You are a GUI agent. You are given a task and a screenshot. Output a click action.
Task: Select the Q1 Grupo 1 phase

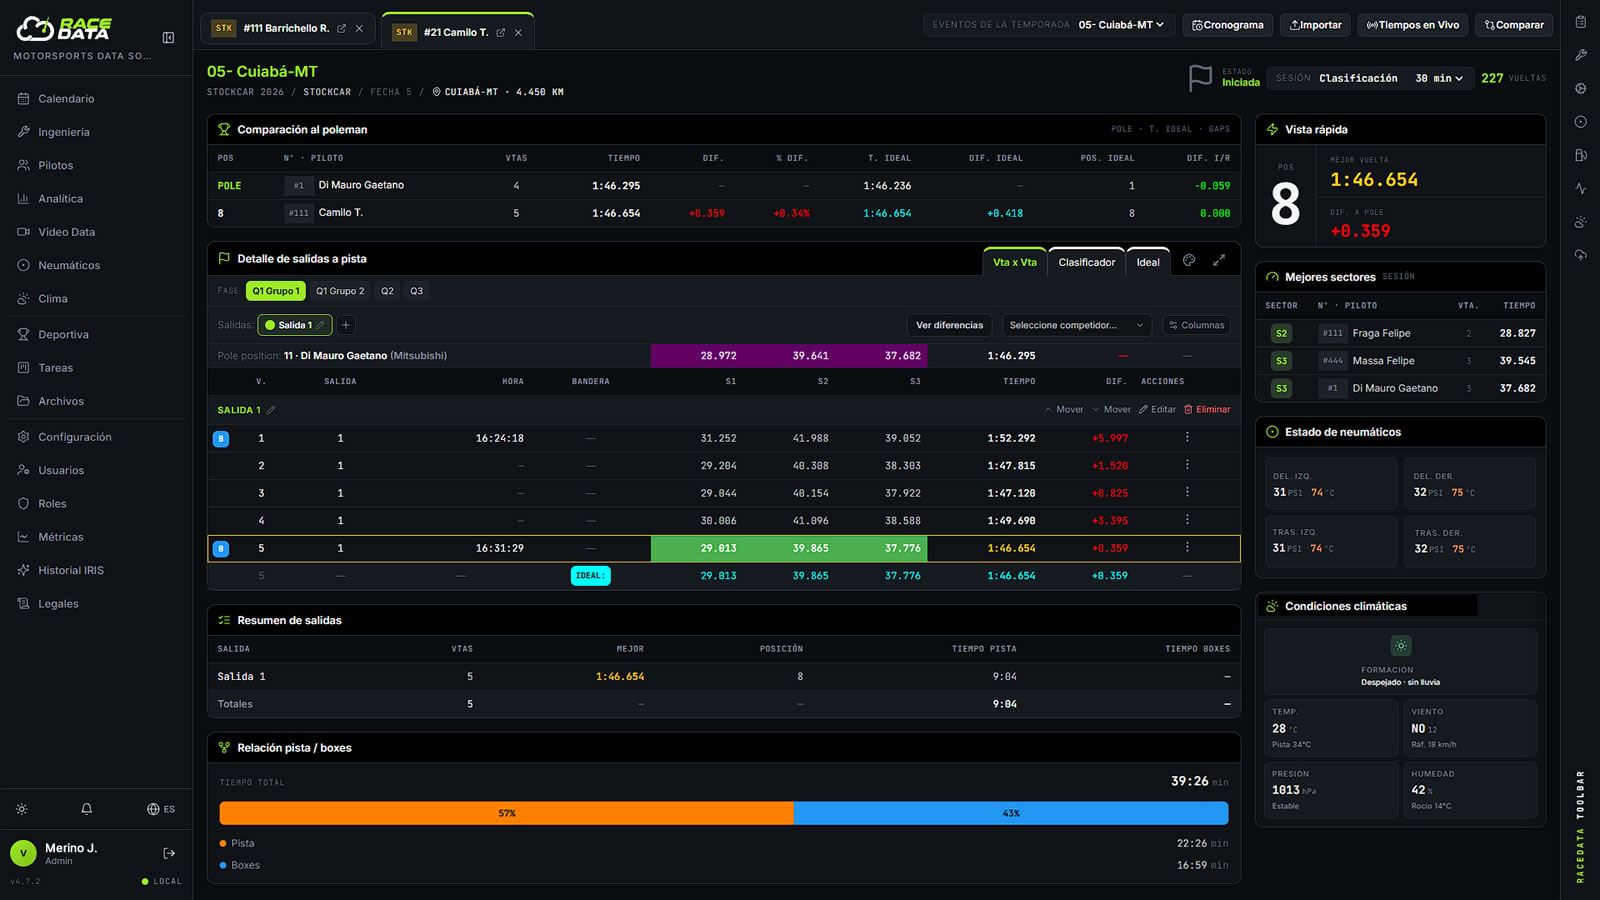276,291
